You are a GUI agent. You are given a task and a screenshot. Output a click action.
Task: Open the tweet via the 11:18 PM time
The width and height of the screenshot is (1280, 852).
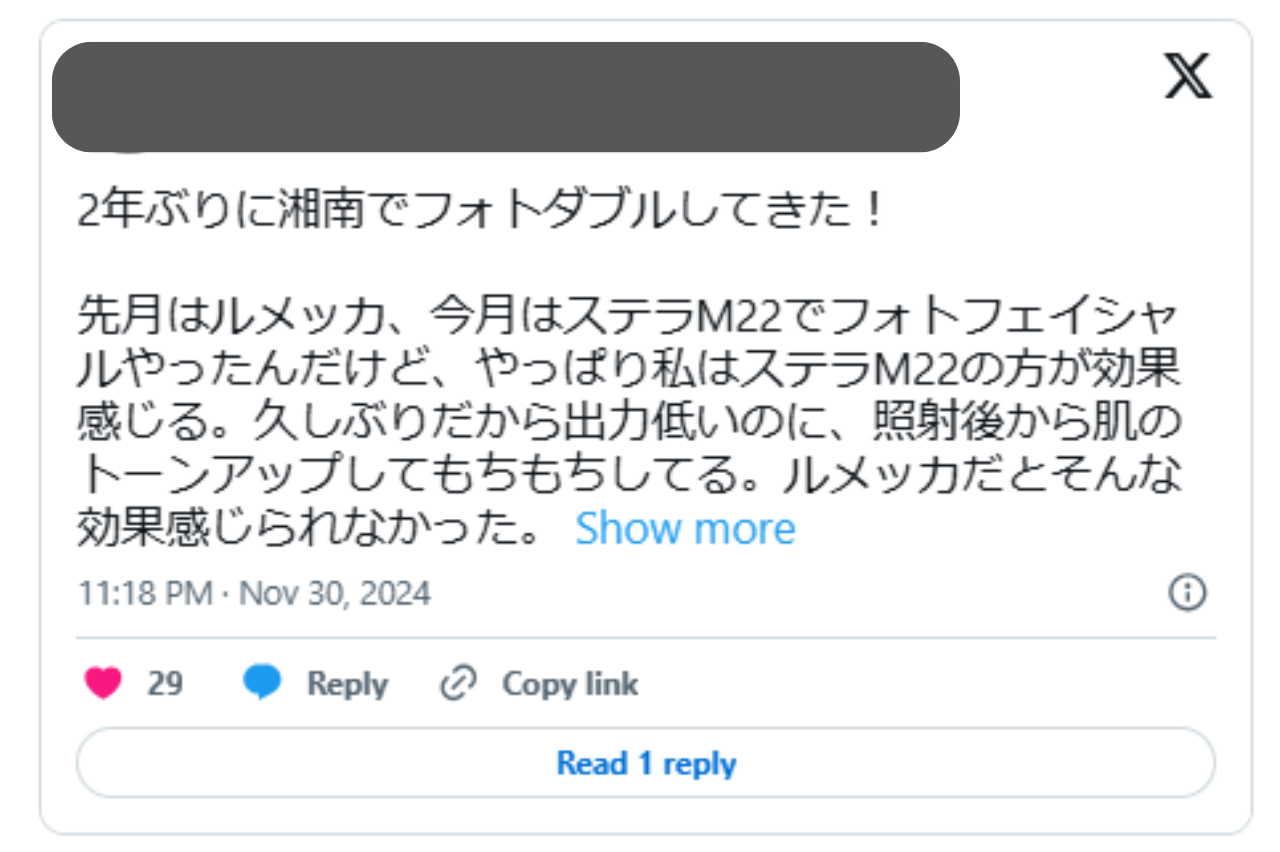click(144, 594)
